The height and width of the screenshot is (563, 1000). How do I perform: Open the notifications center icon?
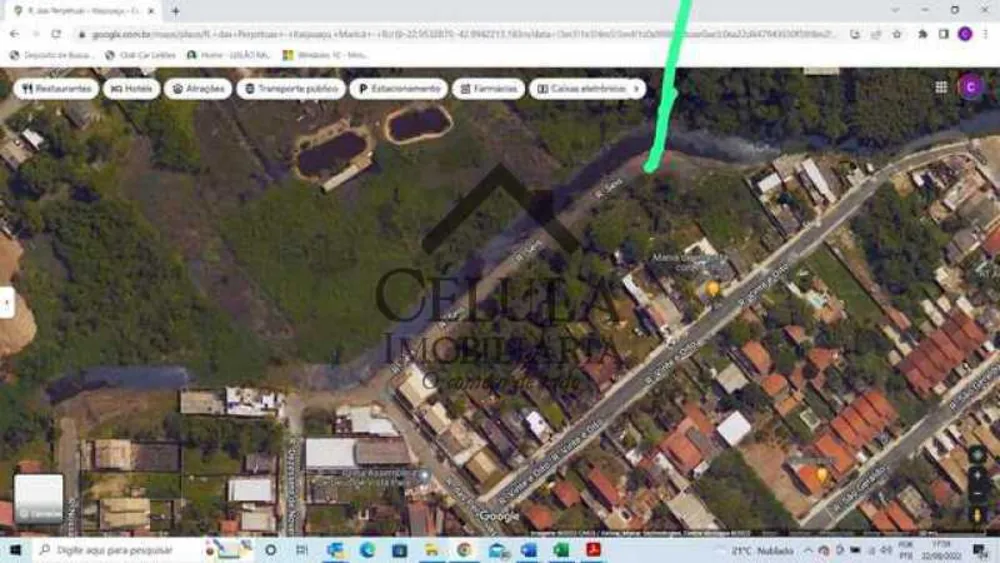pyautogui.click(x=980, y=550)
